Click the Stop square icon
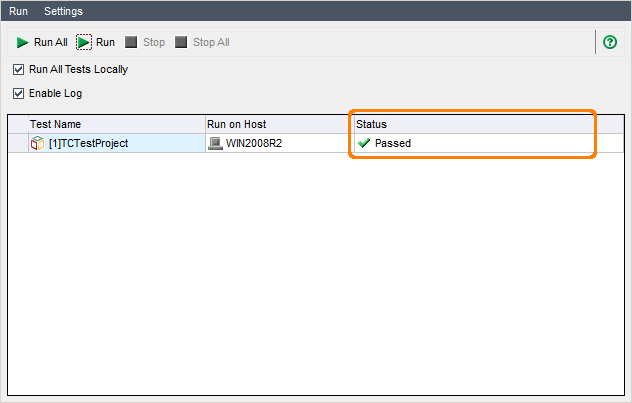The image size is (632, 403). pyautogui.click(x=131, y=43)
